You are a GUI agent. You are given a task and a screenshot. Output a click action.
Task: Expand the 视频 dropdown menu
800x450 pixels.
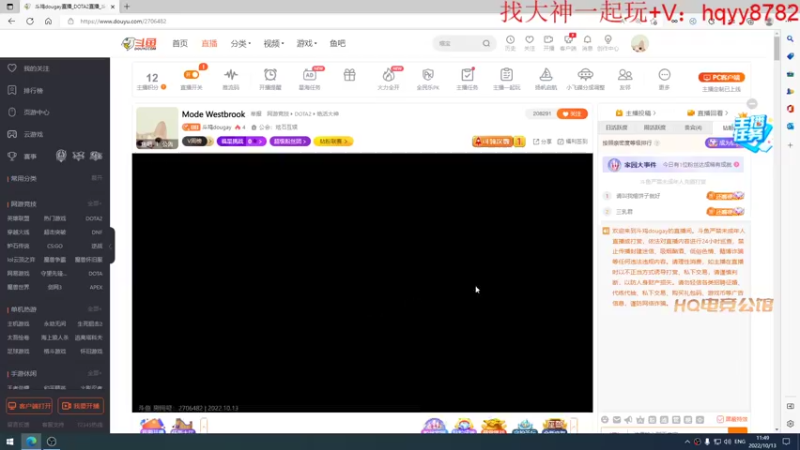pos(273,43)
